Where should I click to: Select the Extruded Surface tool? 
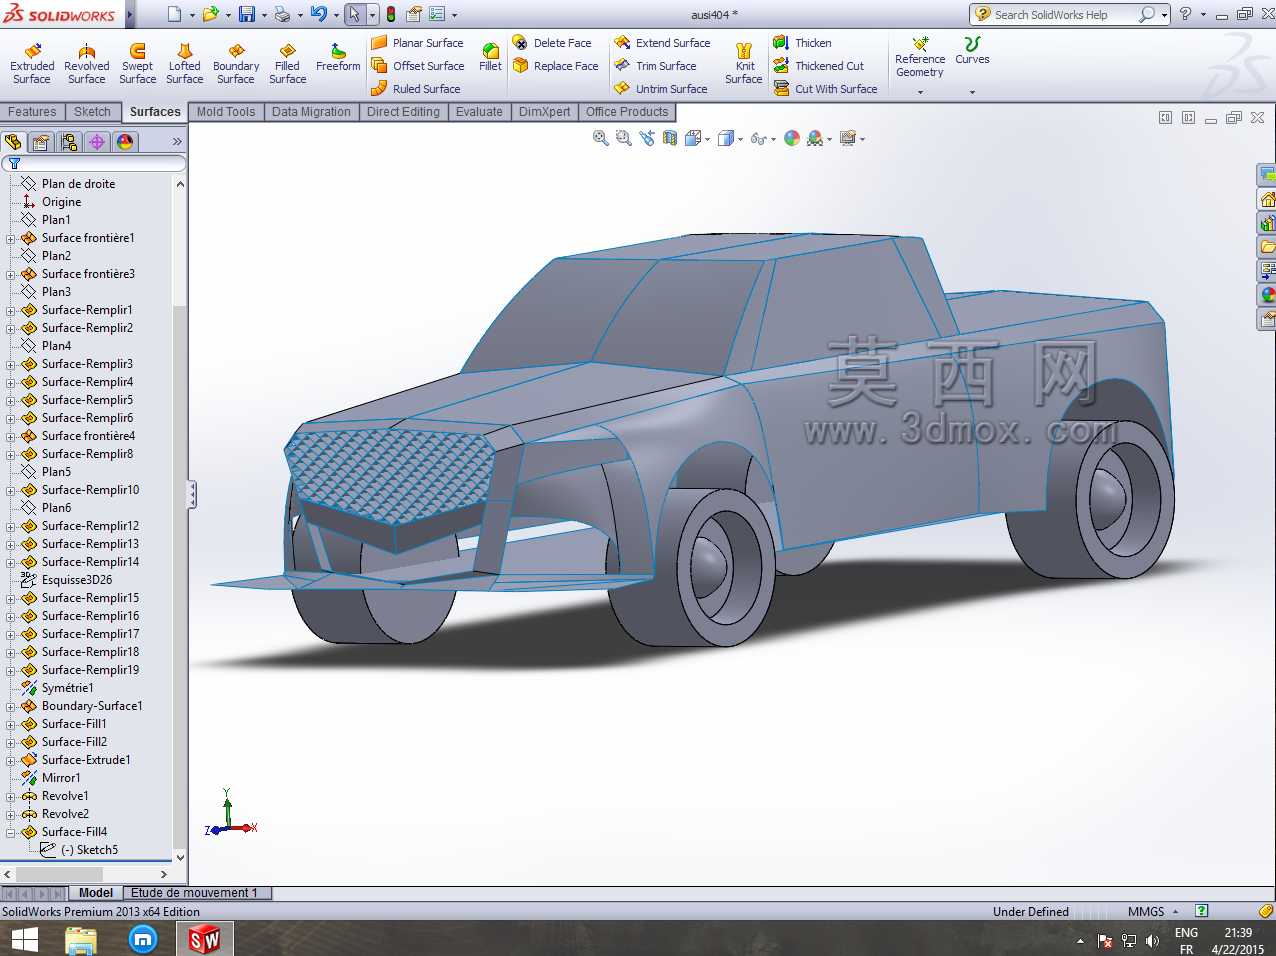pyautogui.click(x=32, y=63)
